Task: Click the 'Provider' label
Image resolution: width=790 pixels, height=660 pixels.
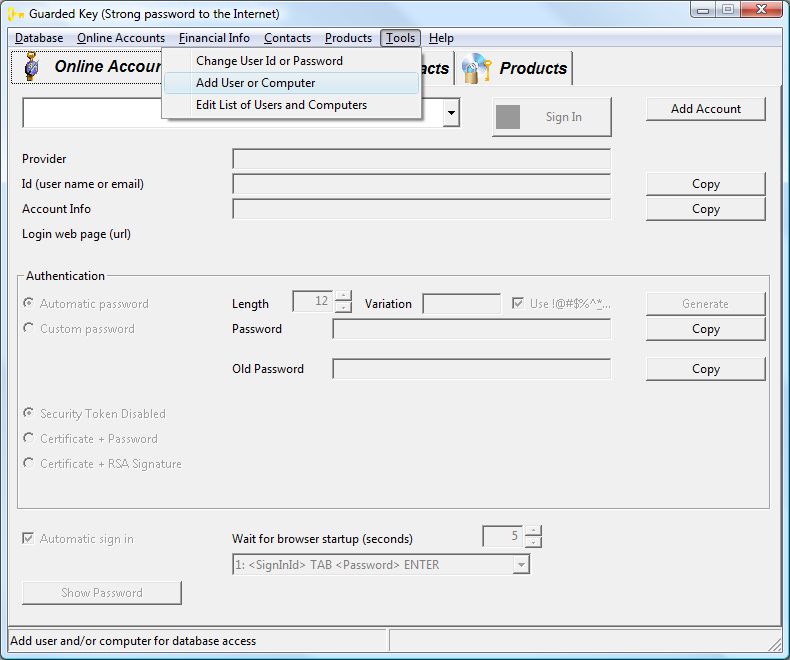Action: [x=44, y=159]
